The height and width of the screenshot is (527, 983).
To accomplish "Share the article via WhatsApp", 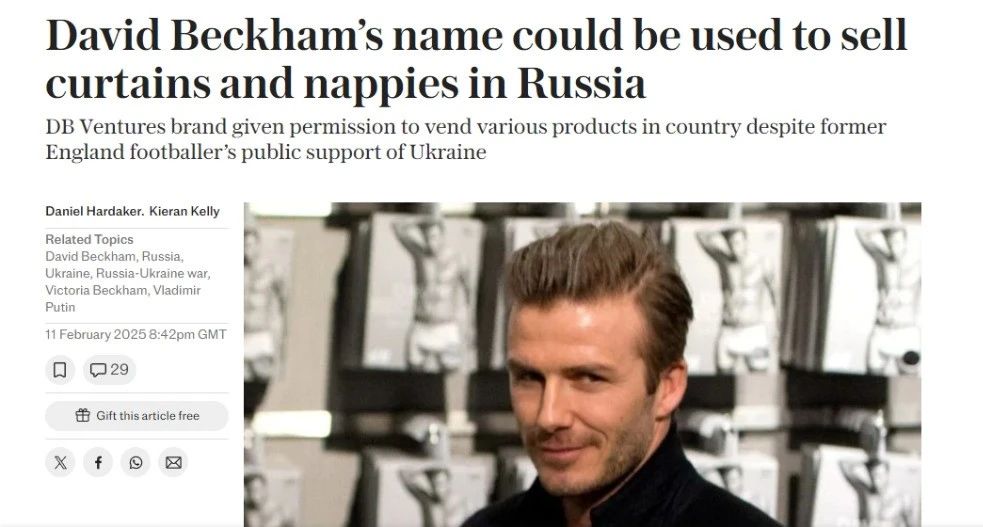I will (135, 462).
